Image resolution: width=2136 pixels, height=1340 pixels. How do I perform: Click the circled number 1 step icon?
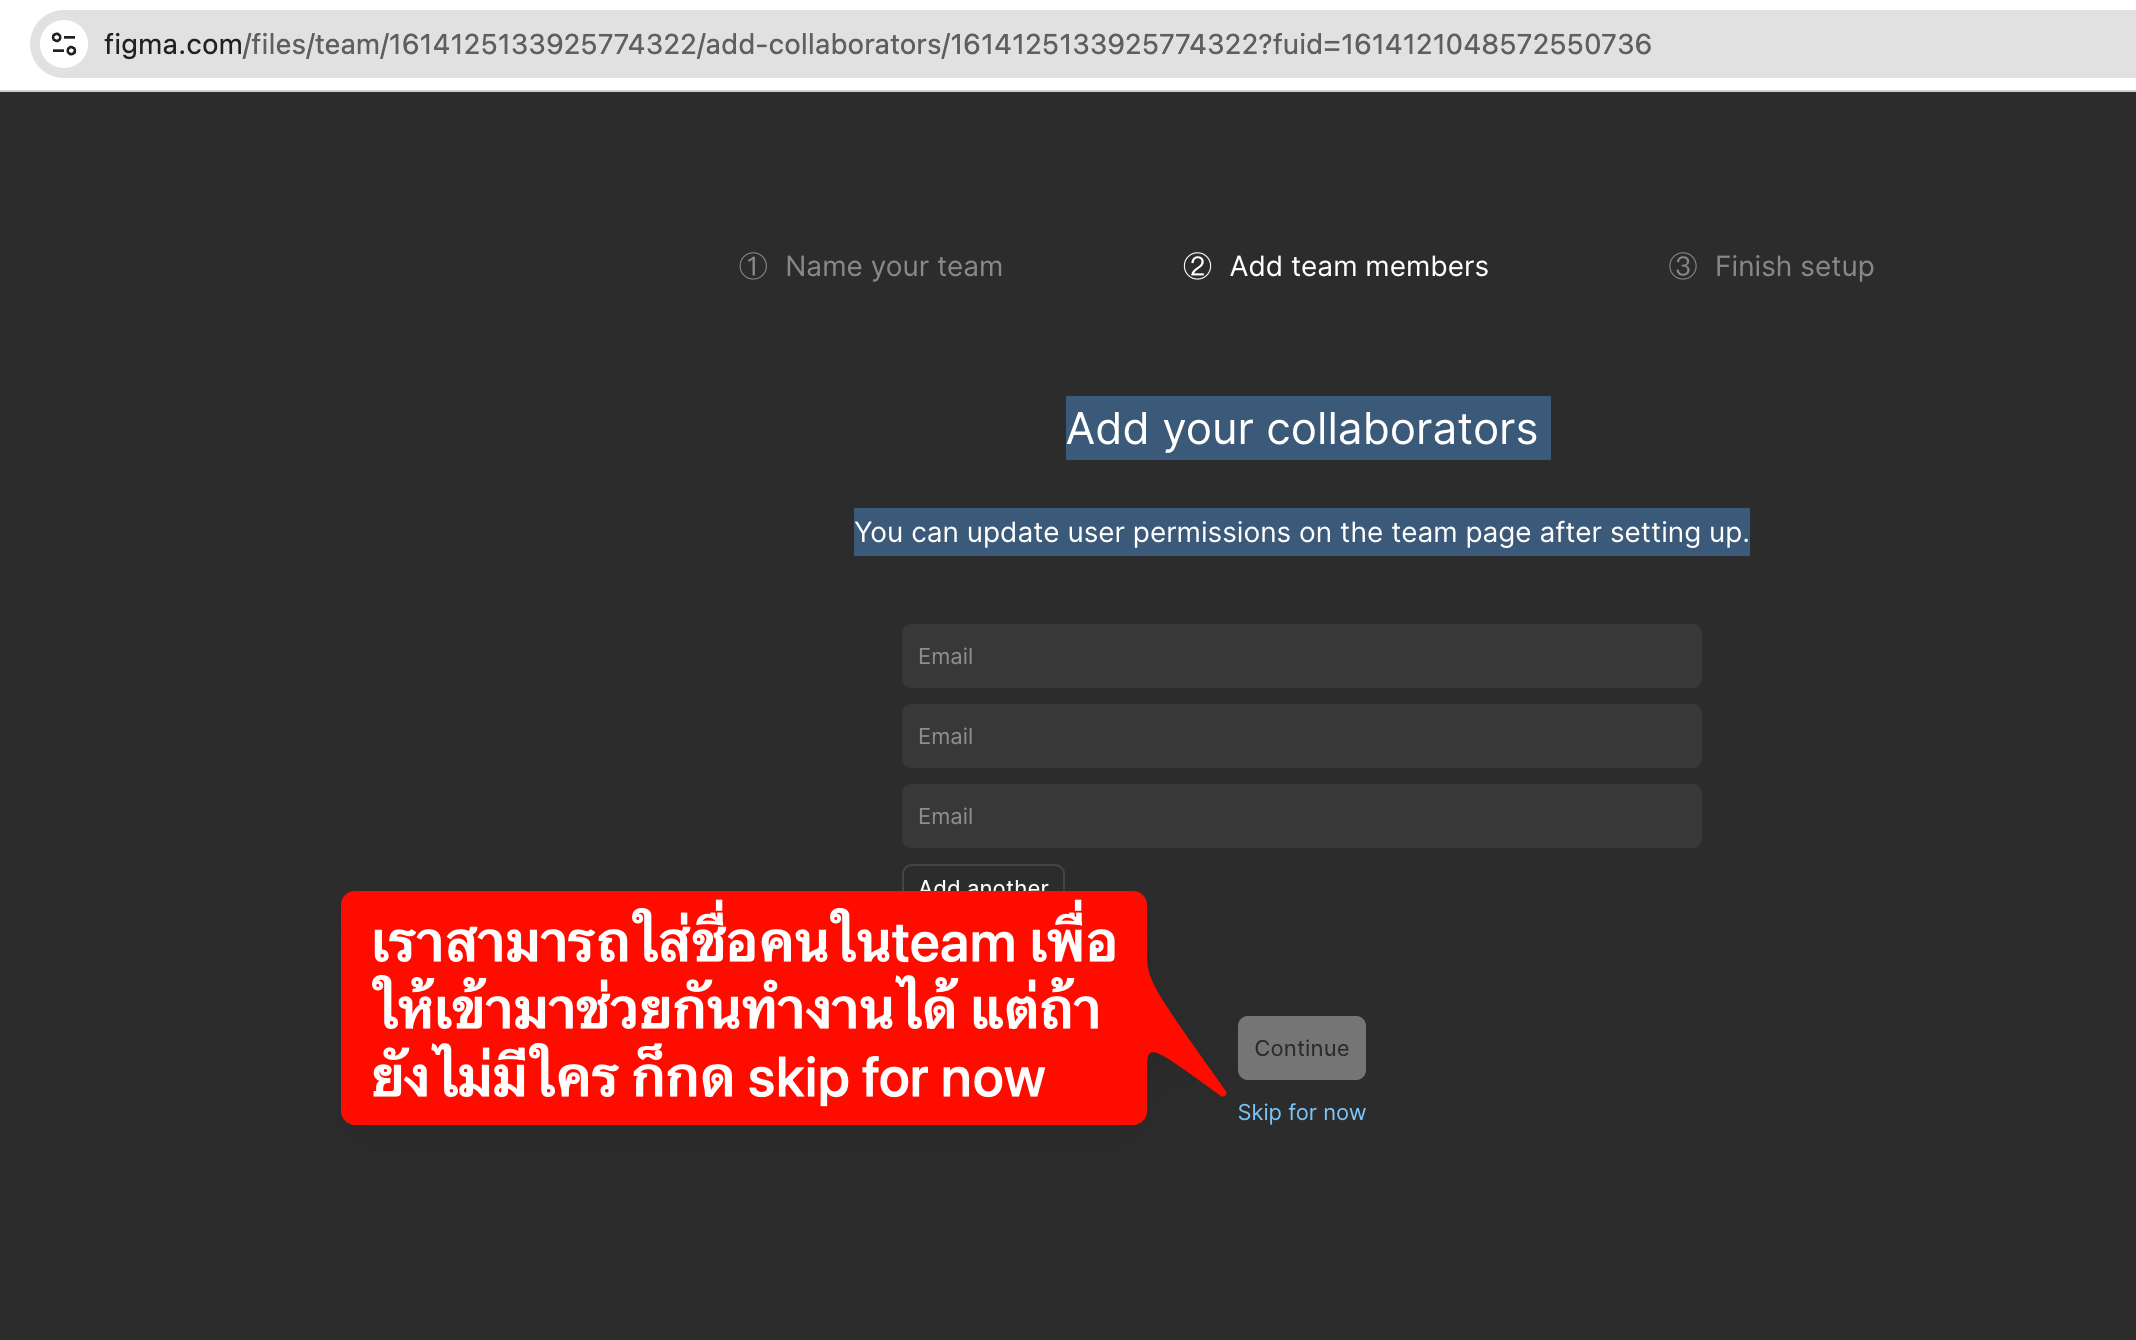753,266
